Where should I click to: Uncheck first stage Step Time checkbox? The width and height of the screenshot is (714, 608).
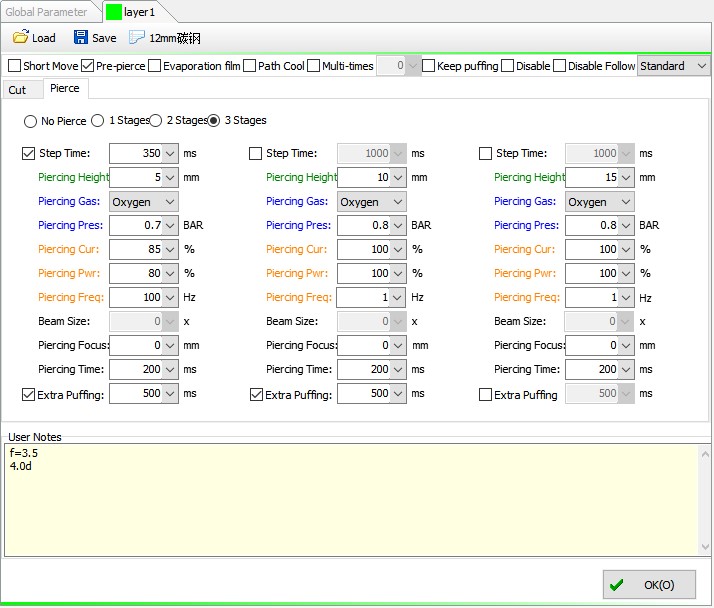click(x=28, y=153)
